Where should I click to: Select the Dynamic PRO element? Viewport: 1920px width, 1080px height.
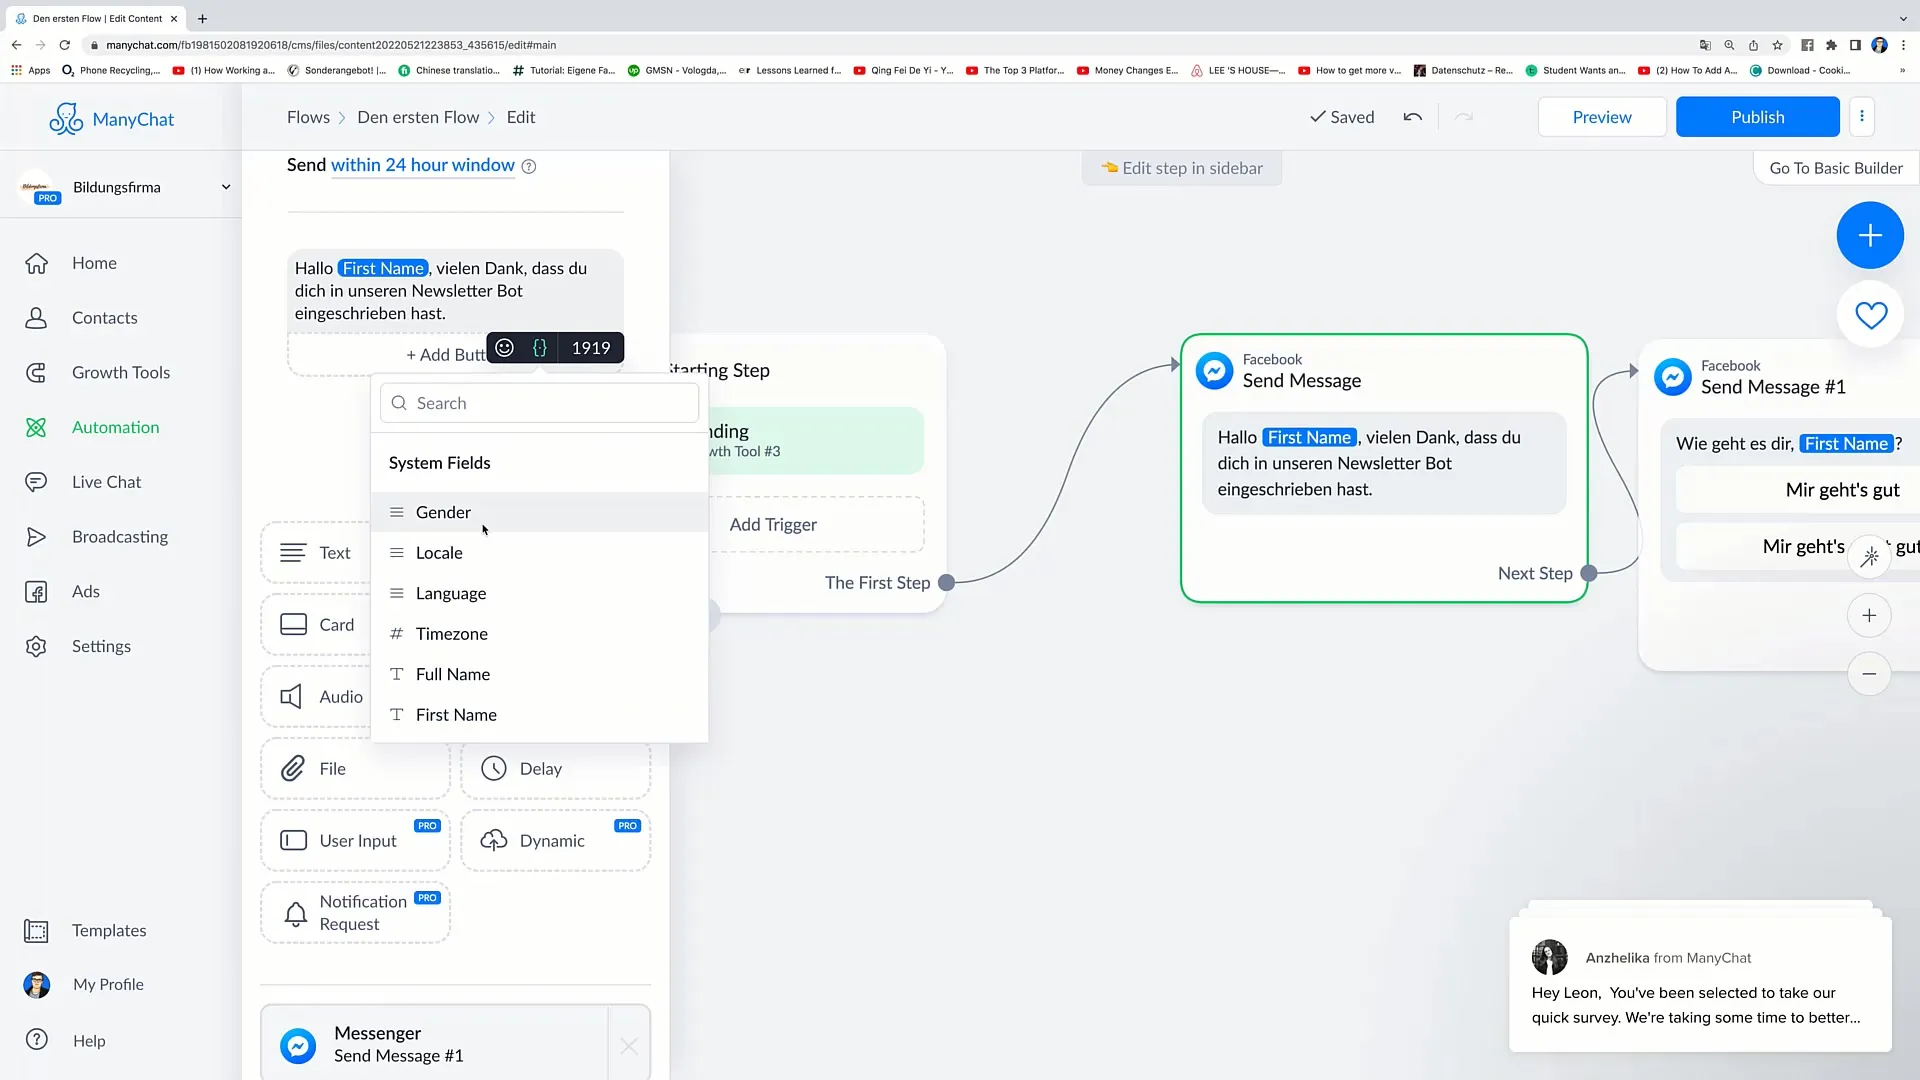click(x=554, y=840)
